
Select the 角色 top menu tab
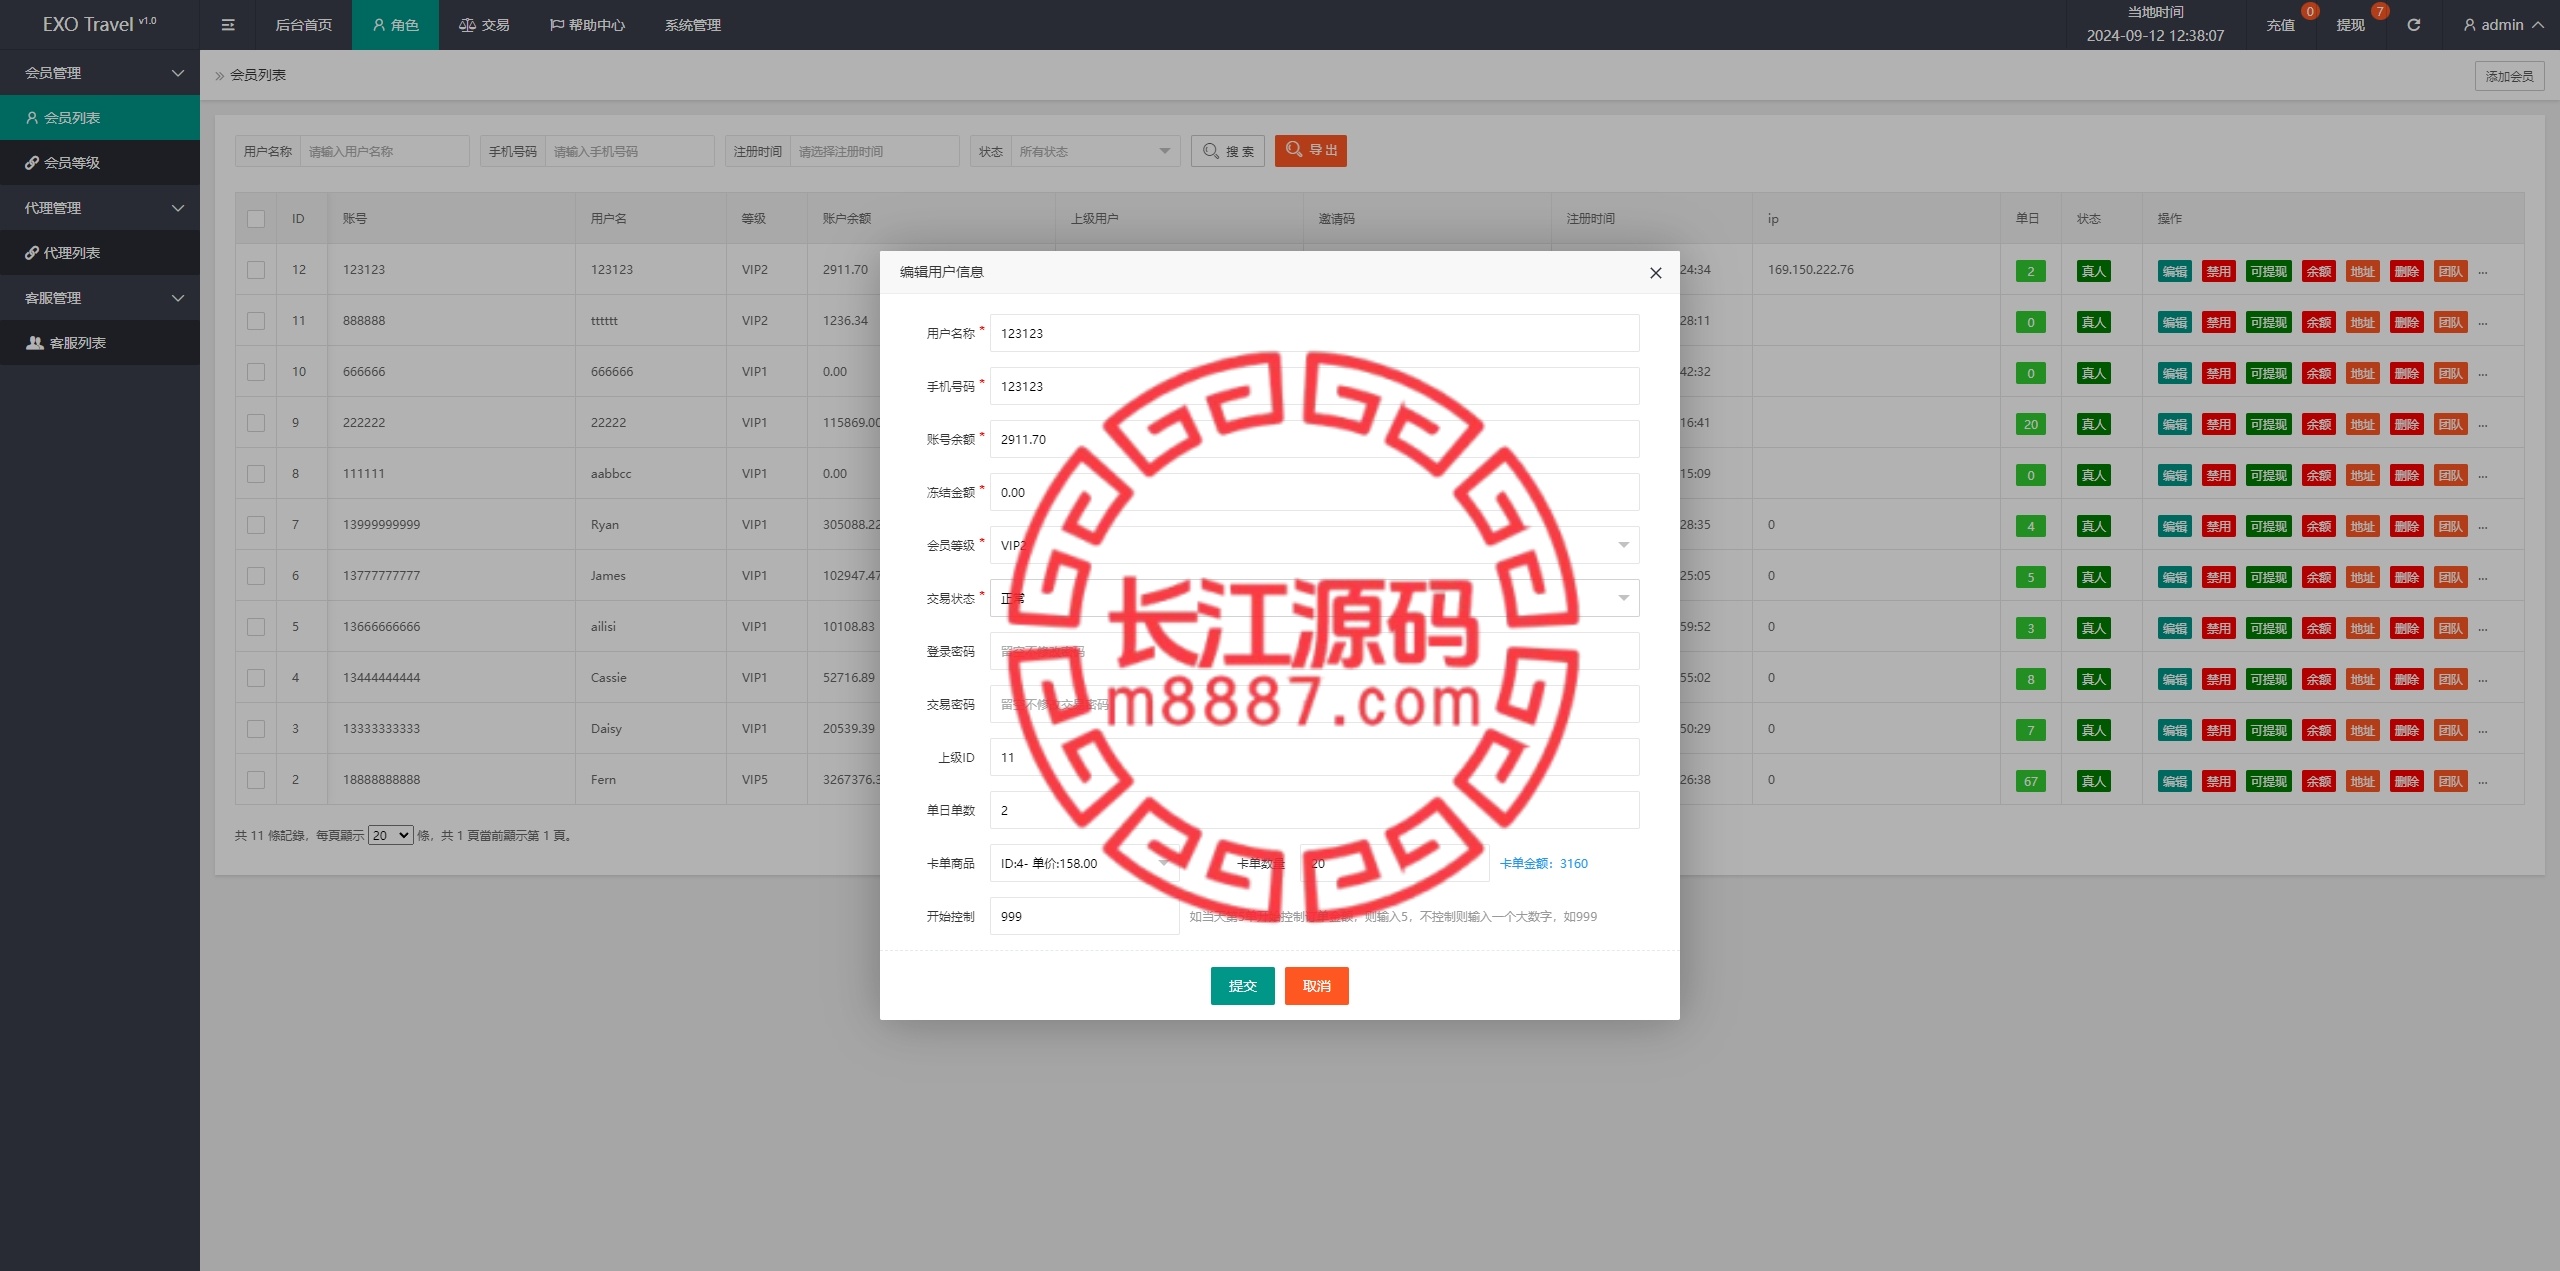pyautogui.click(x=395, y=25)
